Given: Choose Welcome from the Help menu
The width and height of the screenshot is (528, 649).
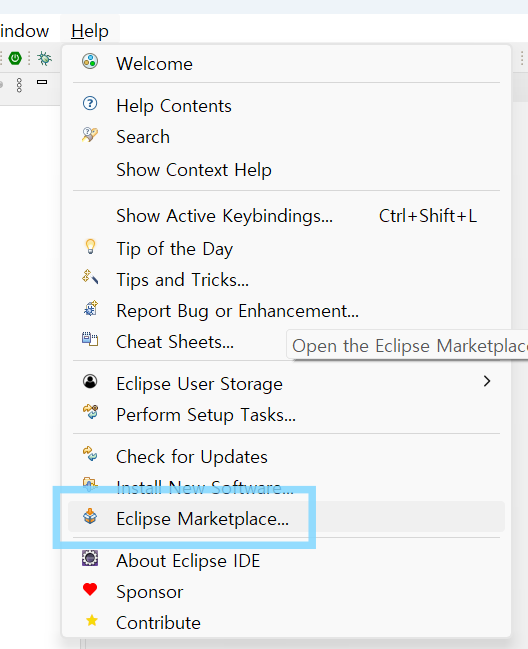Looking at the screenshot, I should click(x=286, y=64).
